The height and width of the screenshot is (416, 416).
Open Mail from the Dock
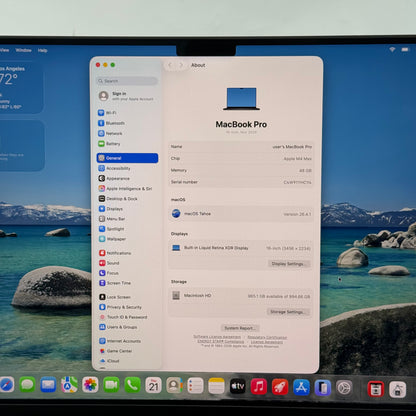tap(48, 385)
